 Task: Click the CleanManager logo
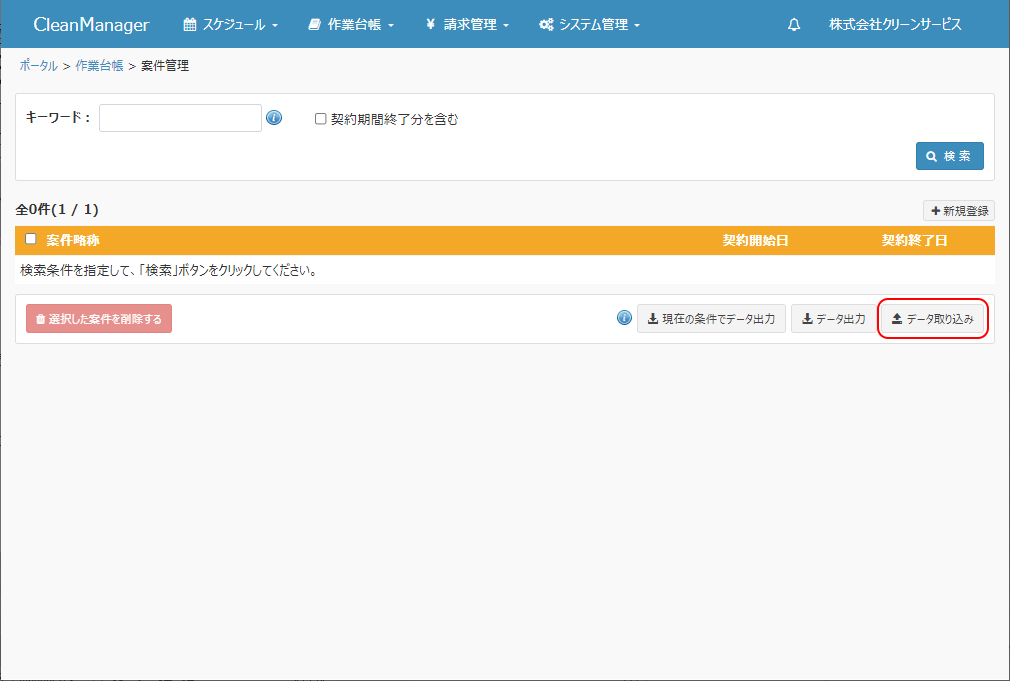(91, 25)
